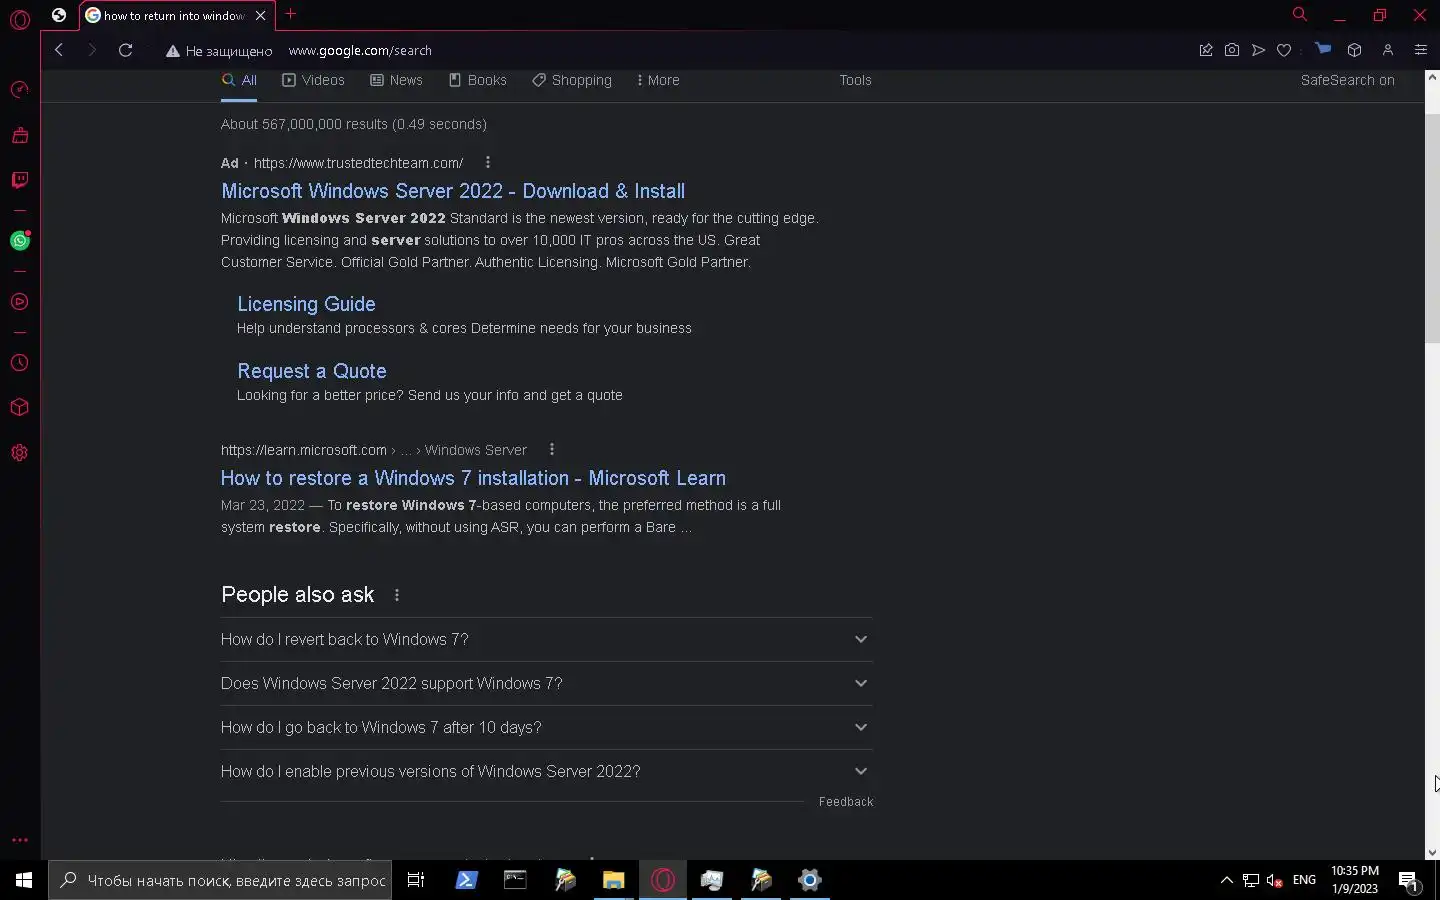Open the Licensing Guide link
Image resolution: width=1440 pixels, height=900 pixels.
(306, 304)
